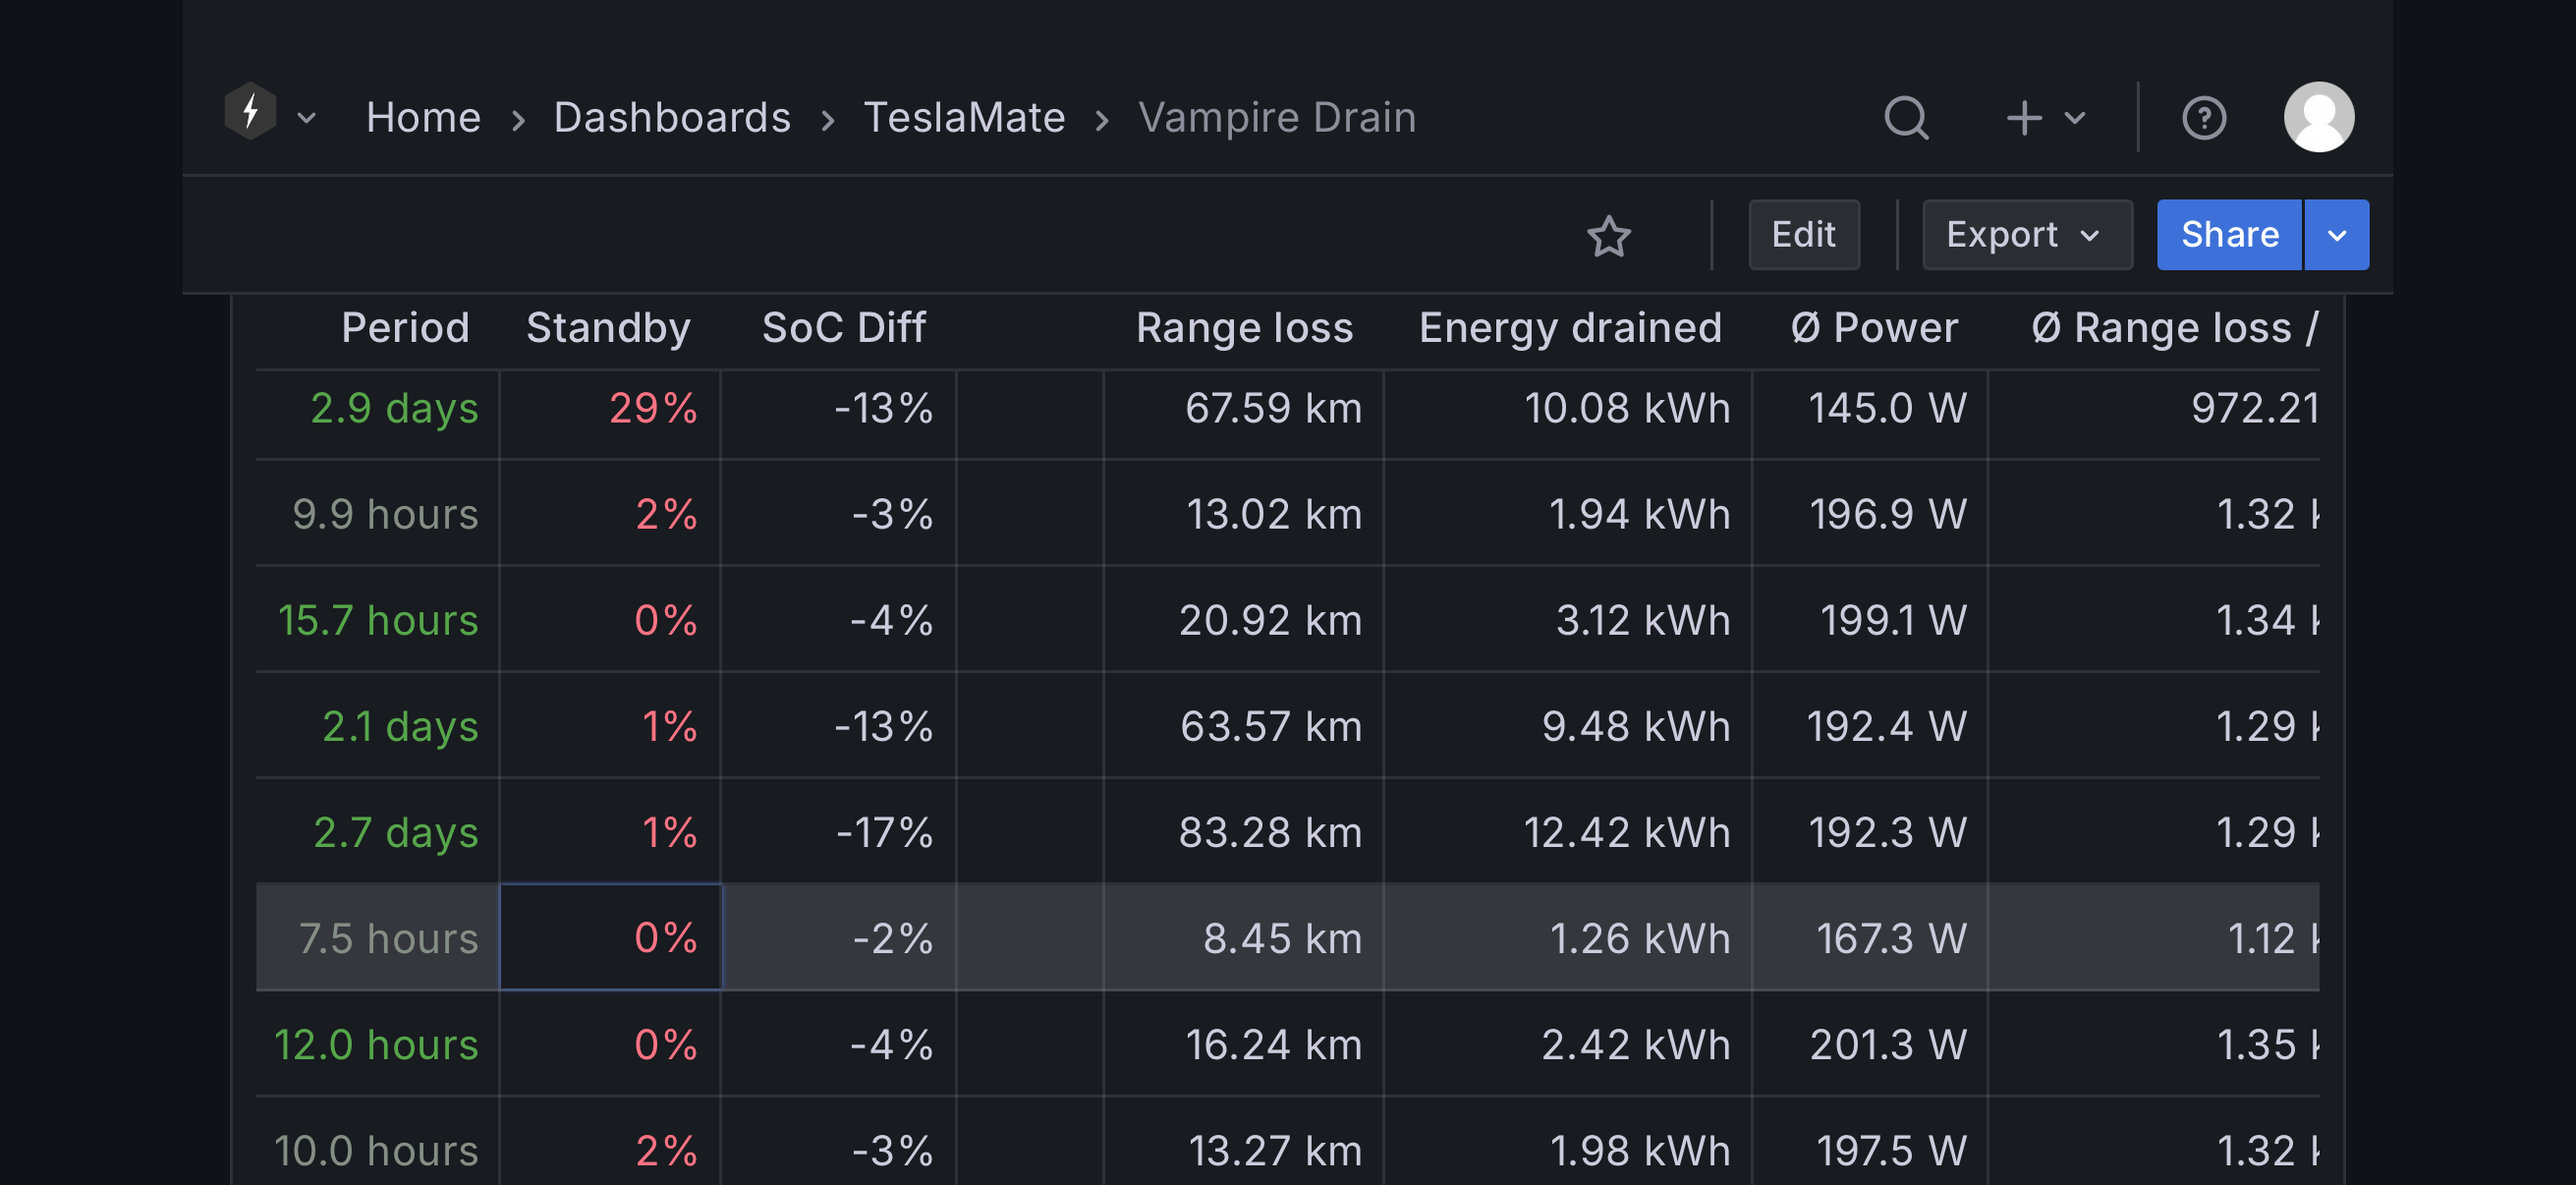Open the user profile avatar
This screenshot has height=1185, width=2576.
2318,117
